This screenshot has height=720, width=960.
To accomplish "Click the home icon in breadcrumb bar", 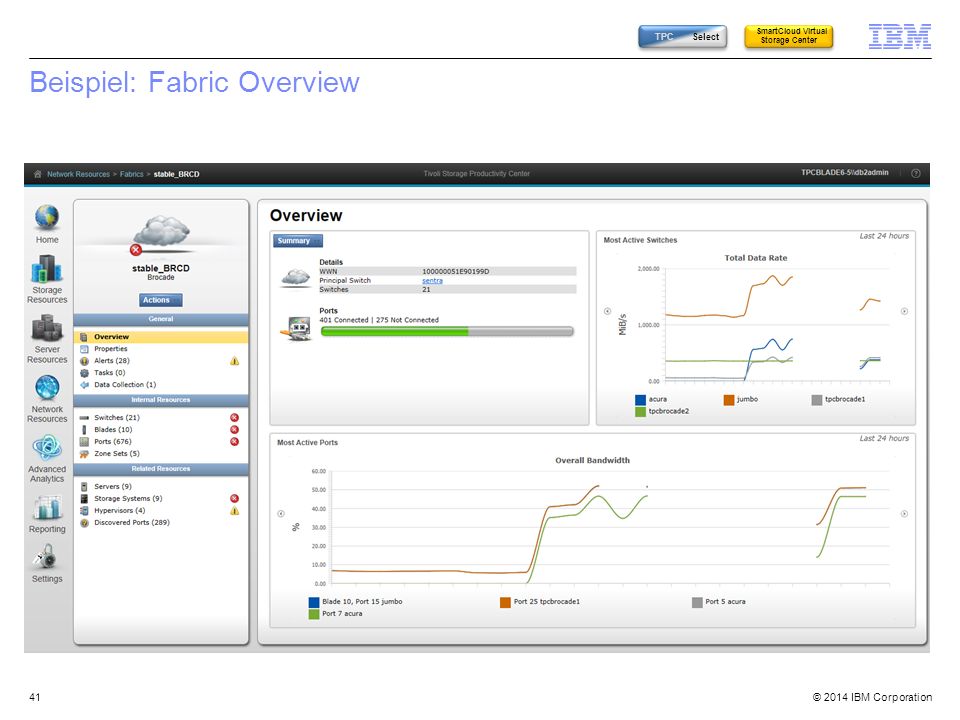I will pyautogui.click(x=38, y=174).
